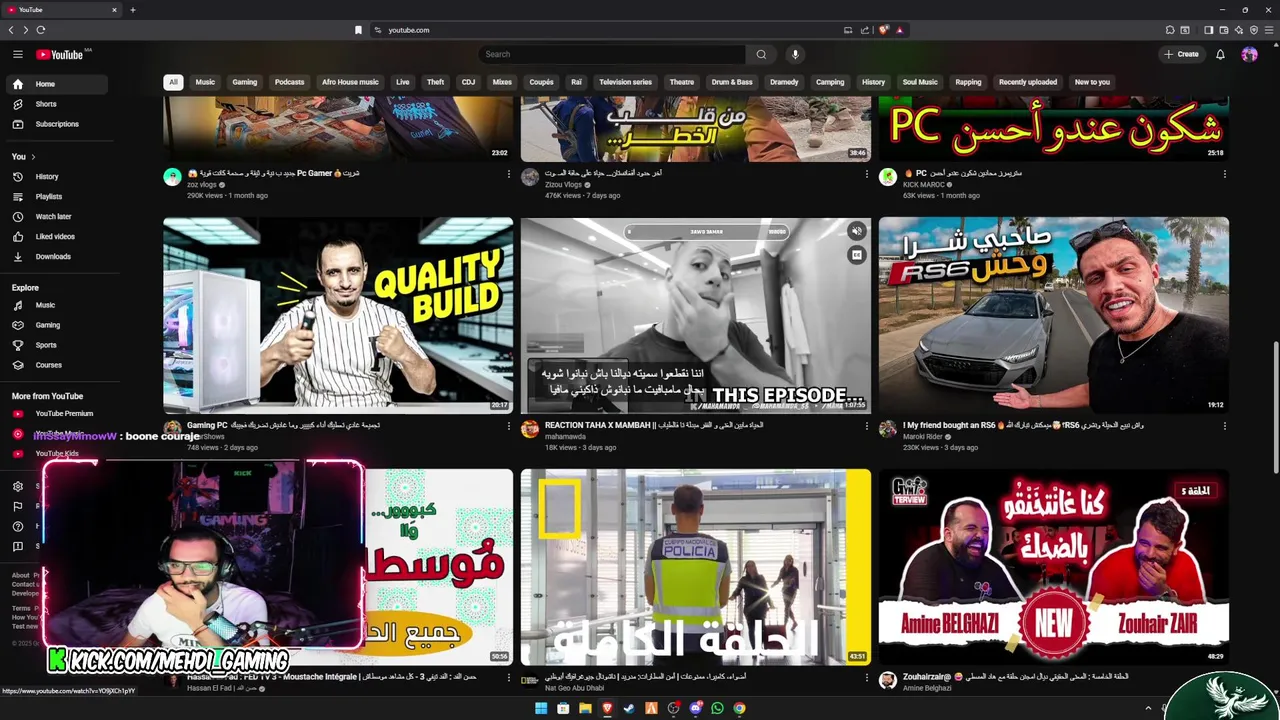
Task: Select the Recently uploaded chip
Action: point(1028,82)
